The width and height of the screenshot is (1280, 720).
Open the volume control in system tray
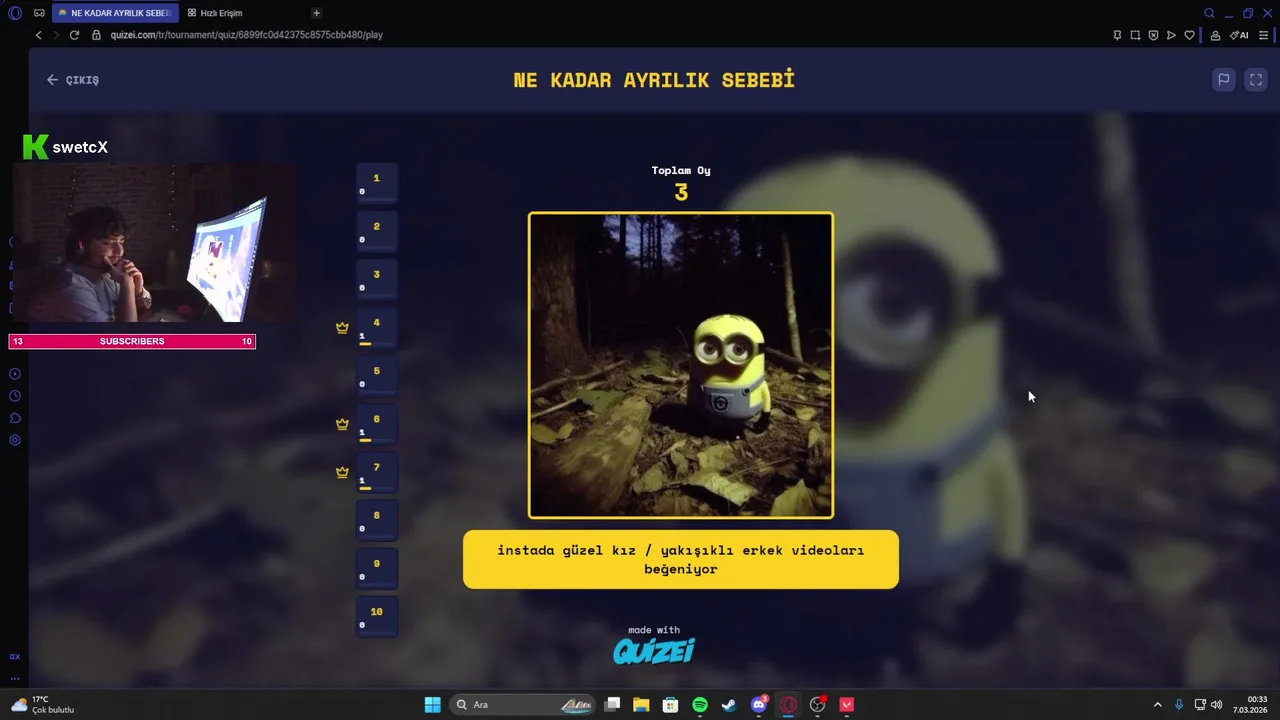[1216, 705]
